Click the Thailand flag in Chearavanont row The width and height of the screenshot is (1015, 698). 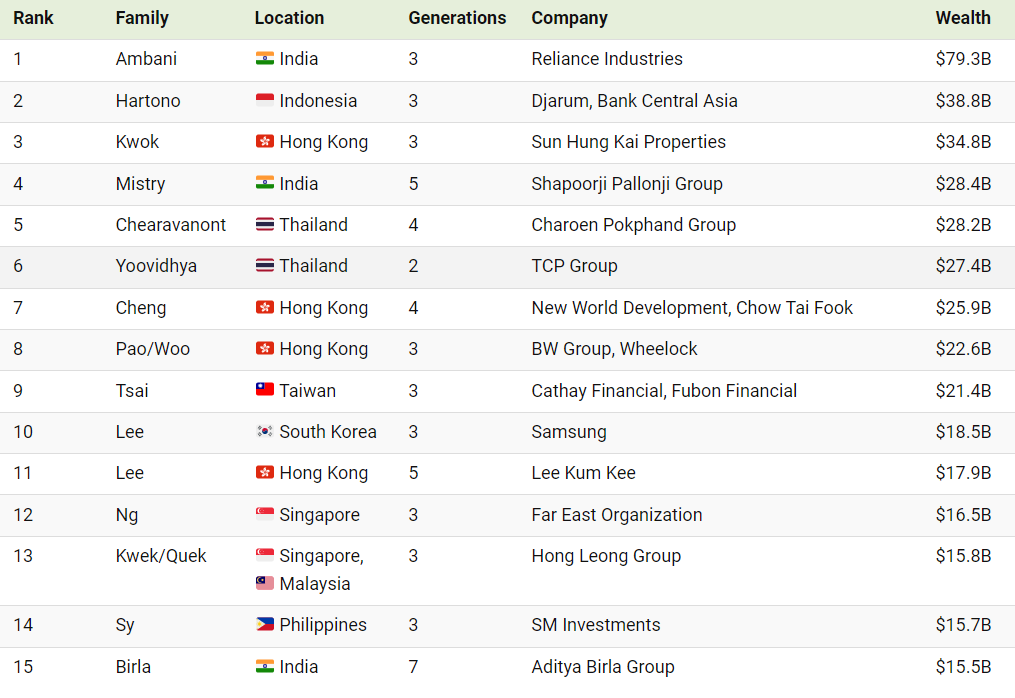click(265, 225)
